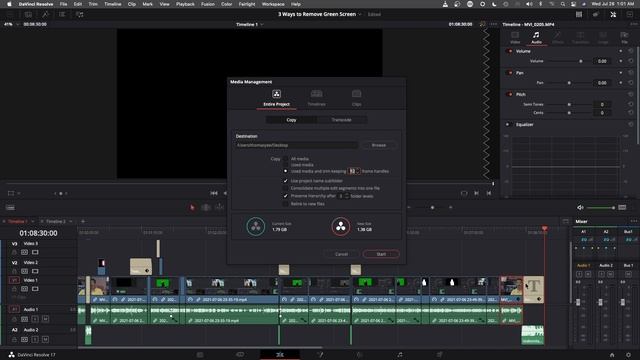The image size is (640, 360).
Task: Click Cancel in Media Management dialog
Action: [x=341, y=254]
